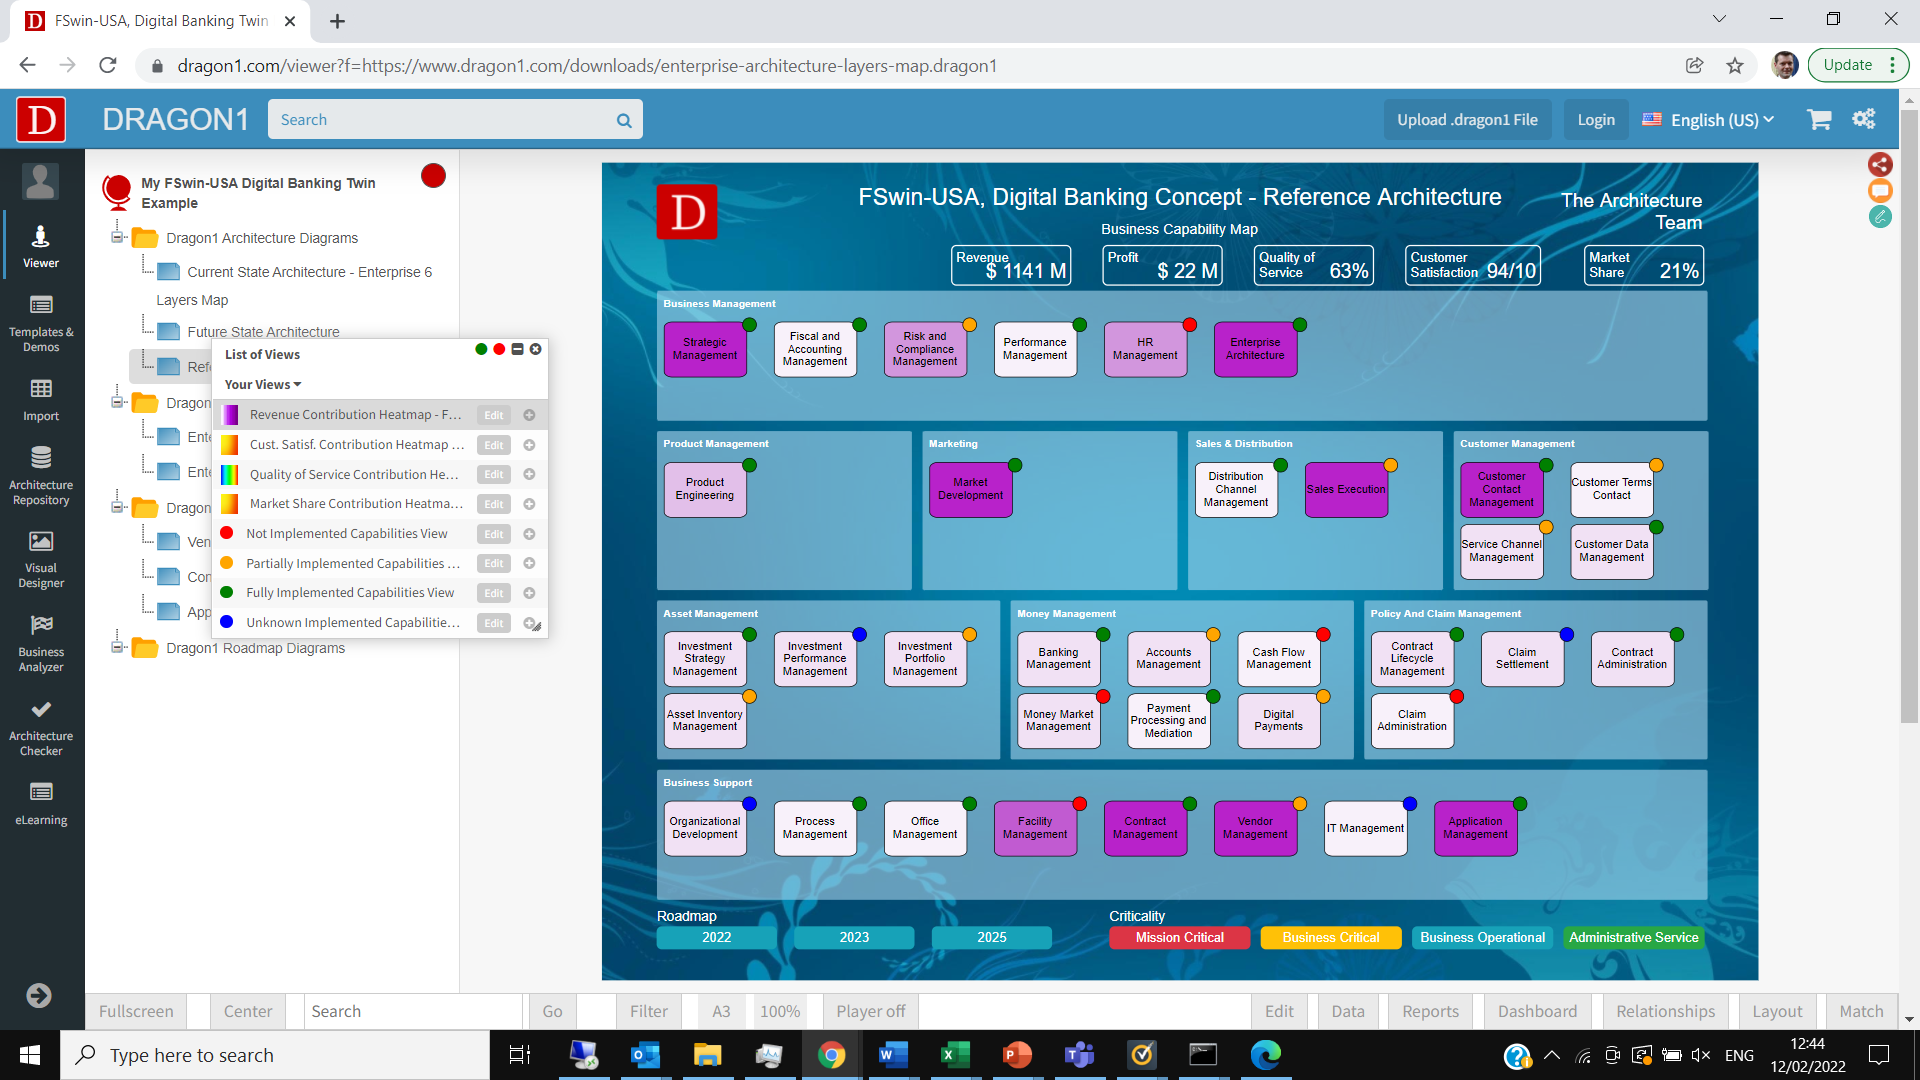
Task: Click the Reports button in bottom bar
Action: pyautogui.click(x=1429, y=1011)
